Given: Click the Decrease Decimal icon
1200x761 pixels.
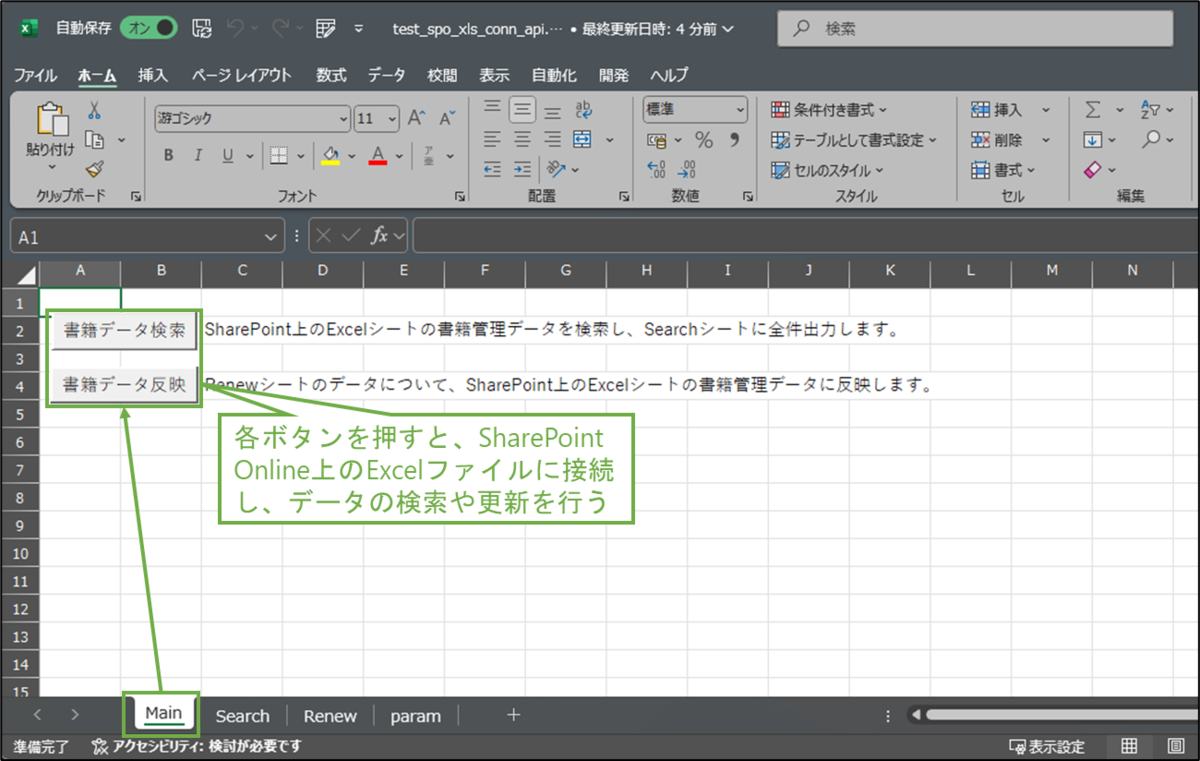Looking at the screenshot, I should click(x=687, y=170).
